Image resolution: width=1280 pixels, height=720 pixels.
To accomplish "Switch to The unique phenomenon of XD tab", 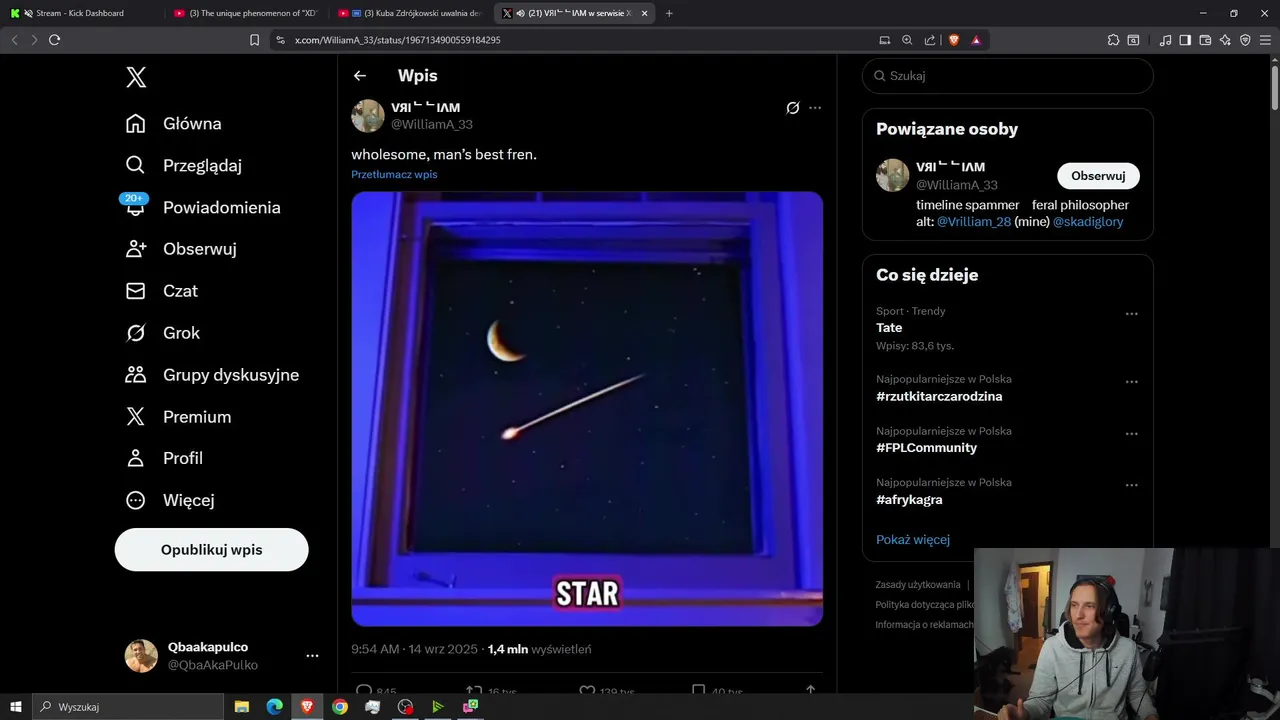I will coord(246,13).
